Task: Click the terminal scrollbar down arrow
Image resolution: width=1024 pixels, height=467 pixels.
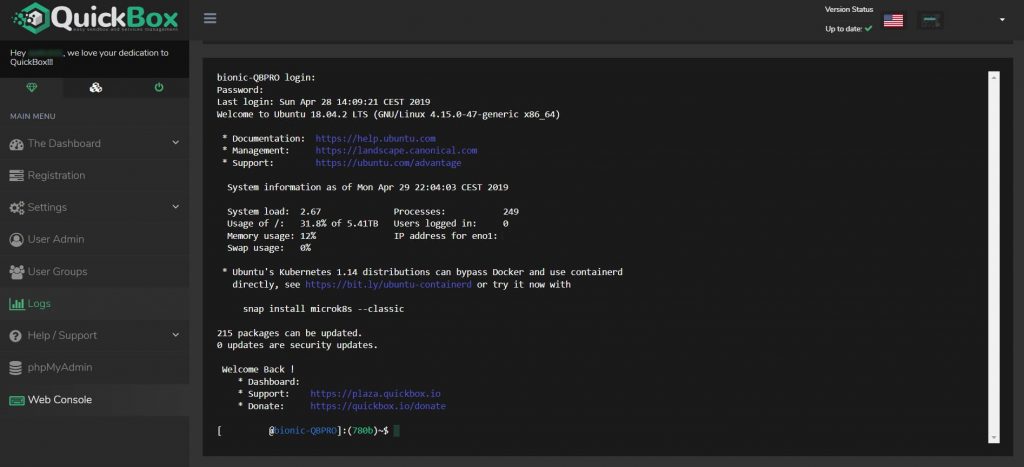Action: coord(994,438)
